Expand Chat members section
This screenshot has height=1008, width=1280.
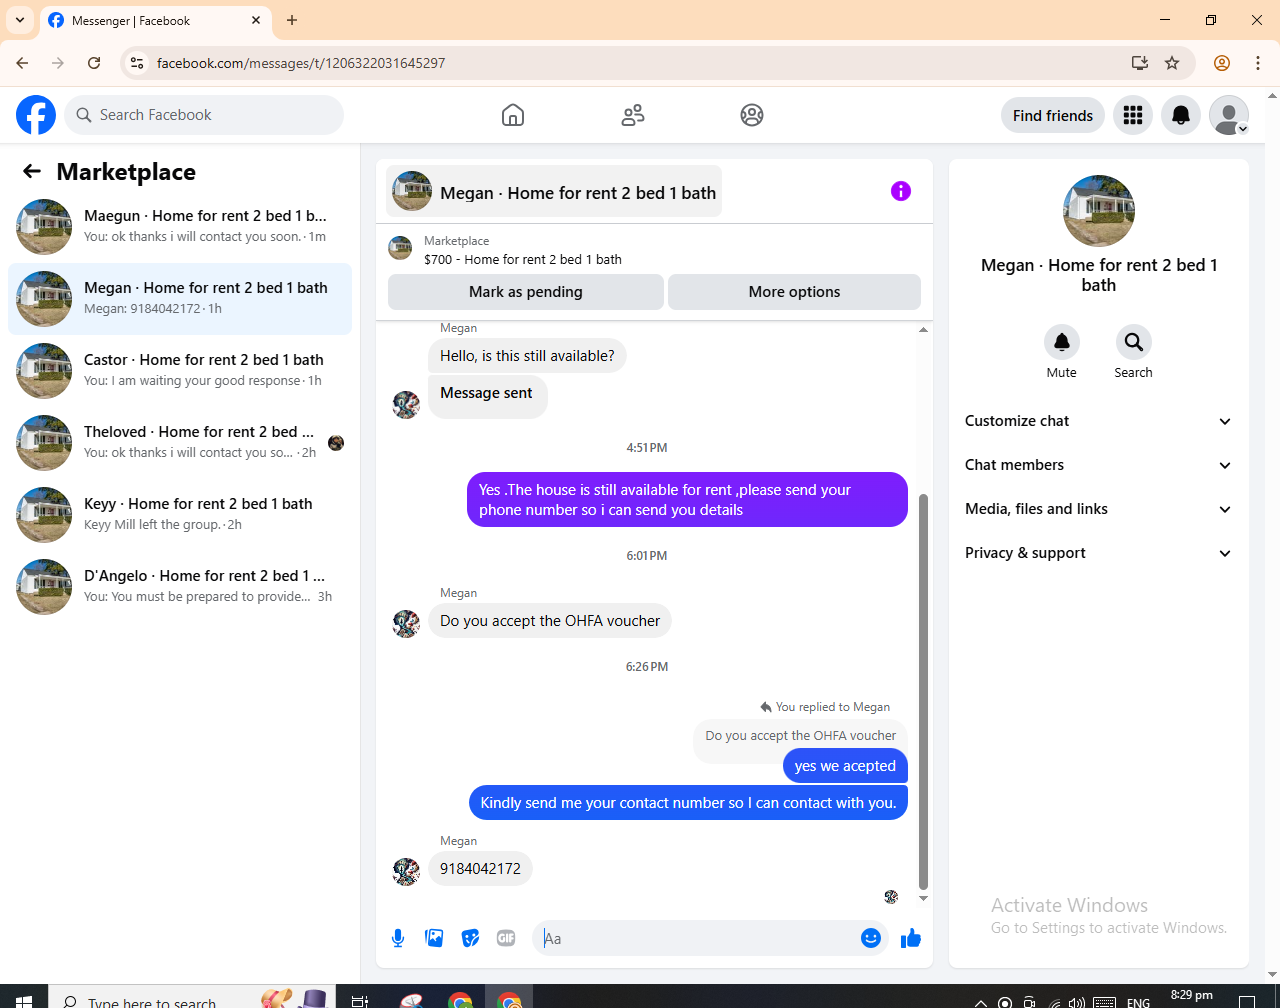[1099, 465]
